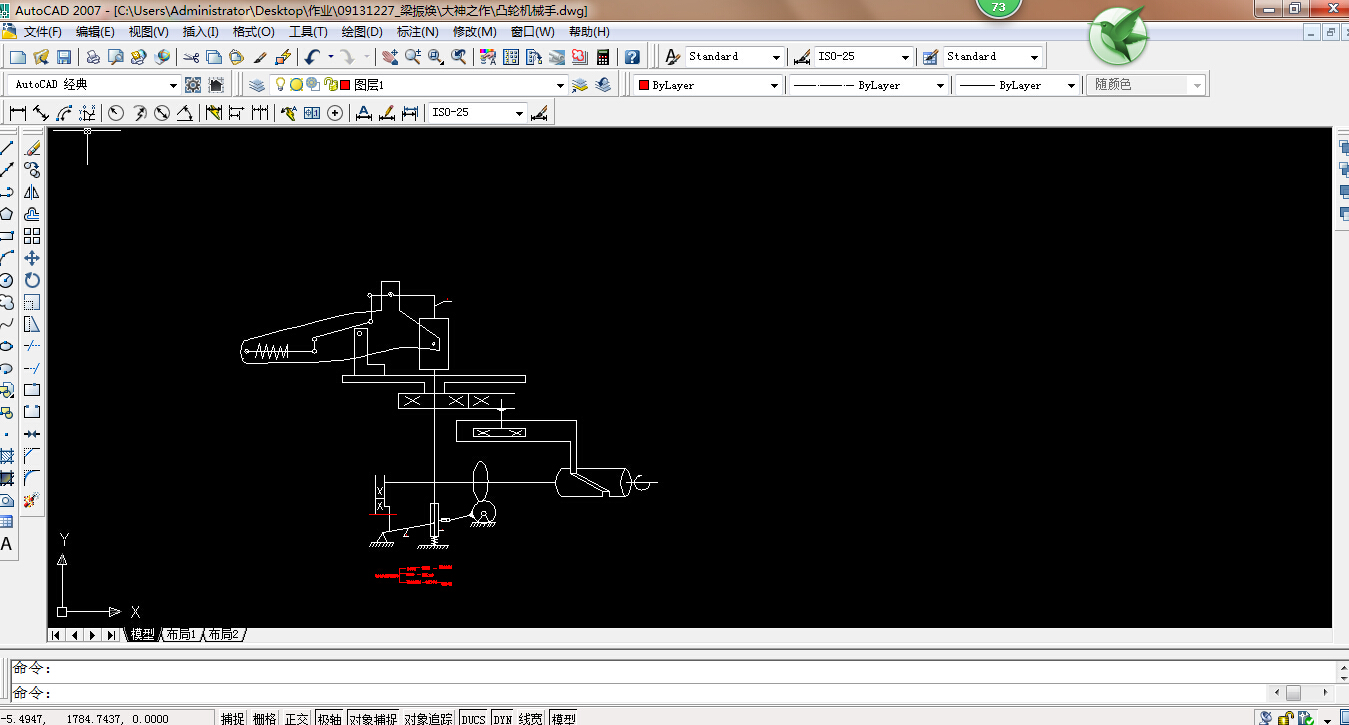This screenshot has width=1349, height=725.
Task: Toggle 正交 (Ortho) mode in status bar
Action: point(297,718)
